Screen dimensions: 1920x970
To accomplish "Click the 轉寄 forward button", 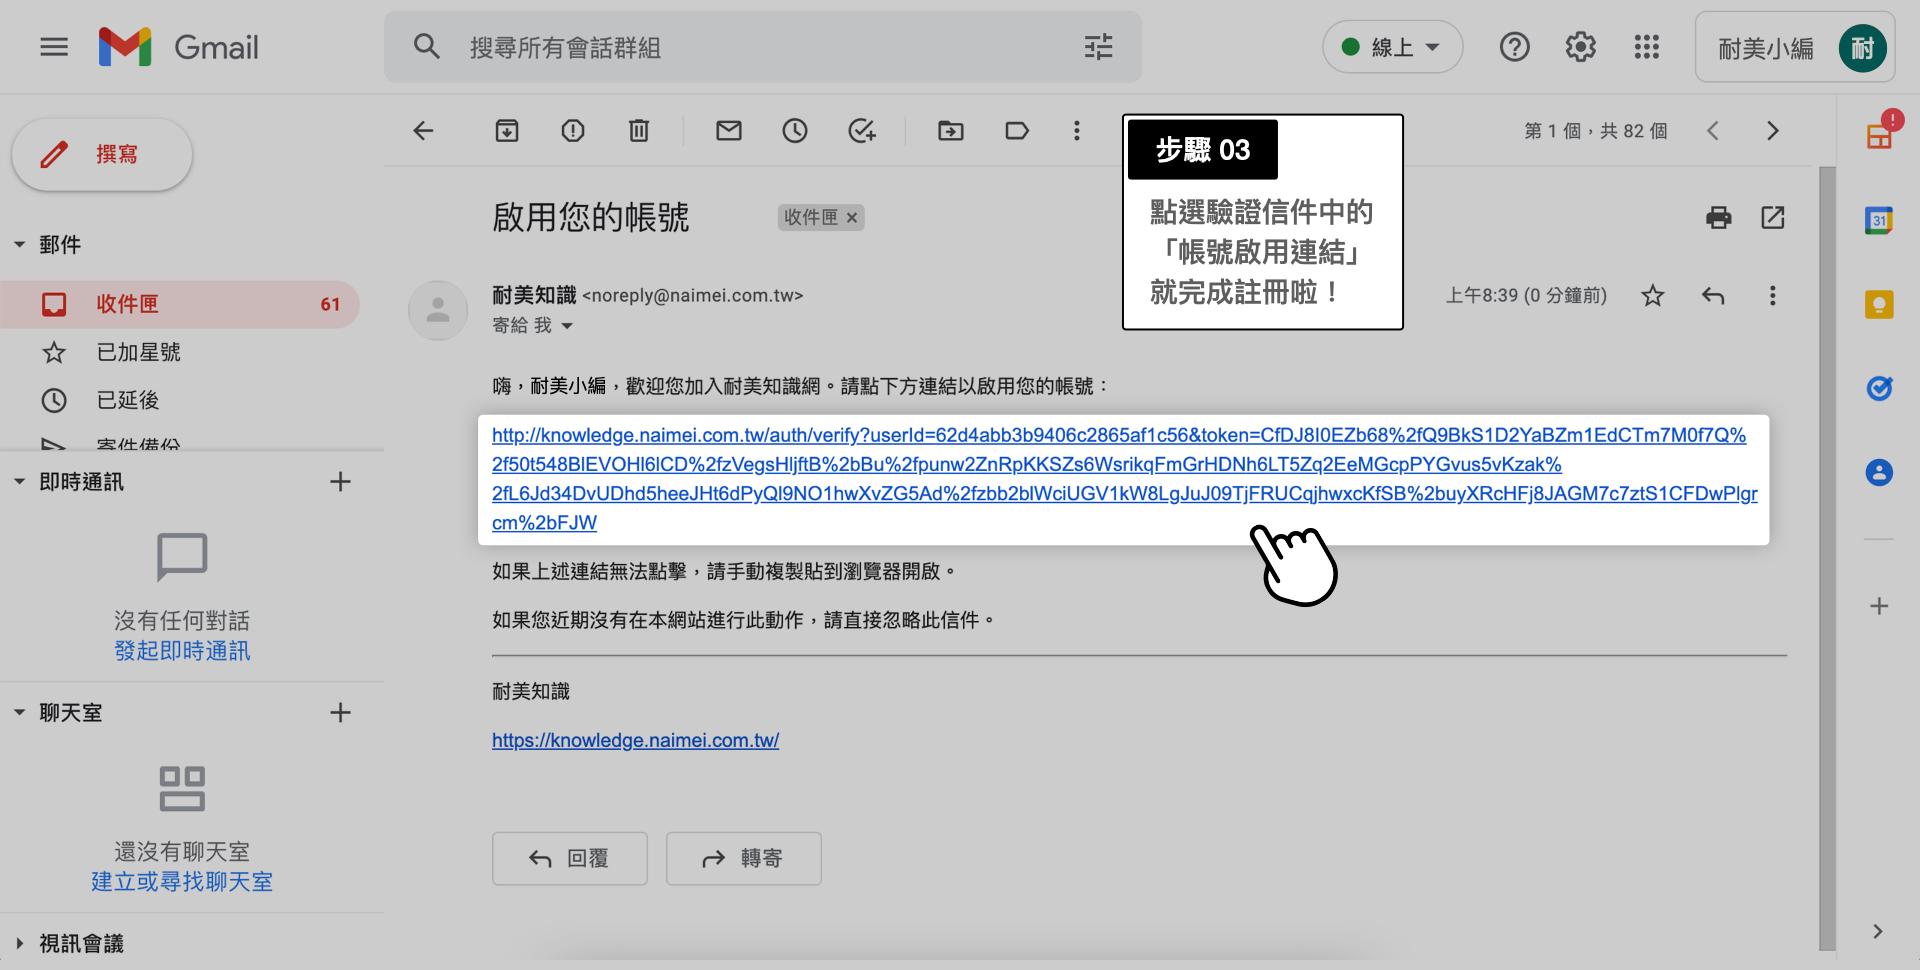I will [x=744, y=859].
